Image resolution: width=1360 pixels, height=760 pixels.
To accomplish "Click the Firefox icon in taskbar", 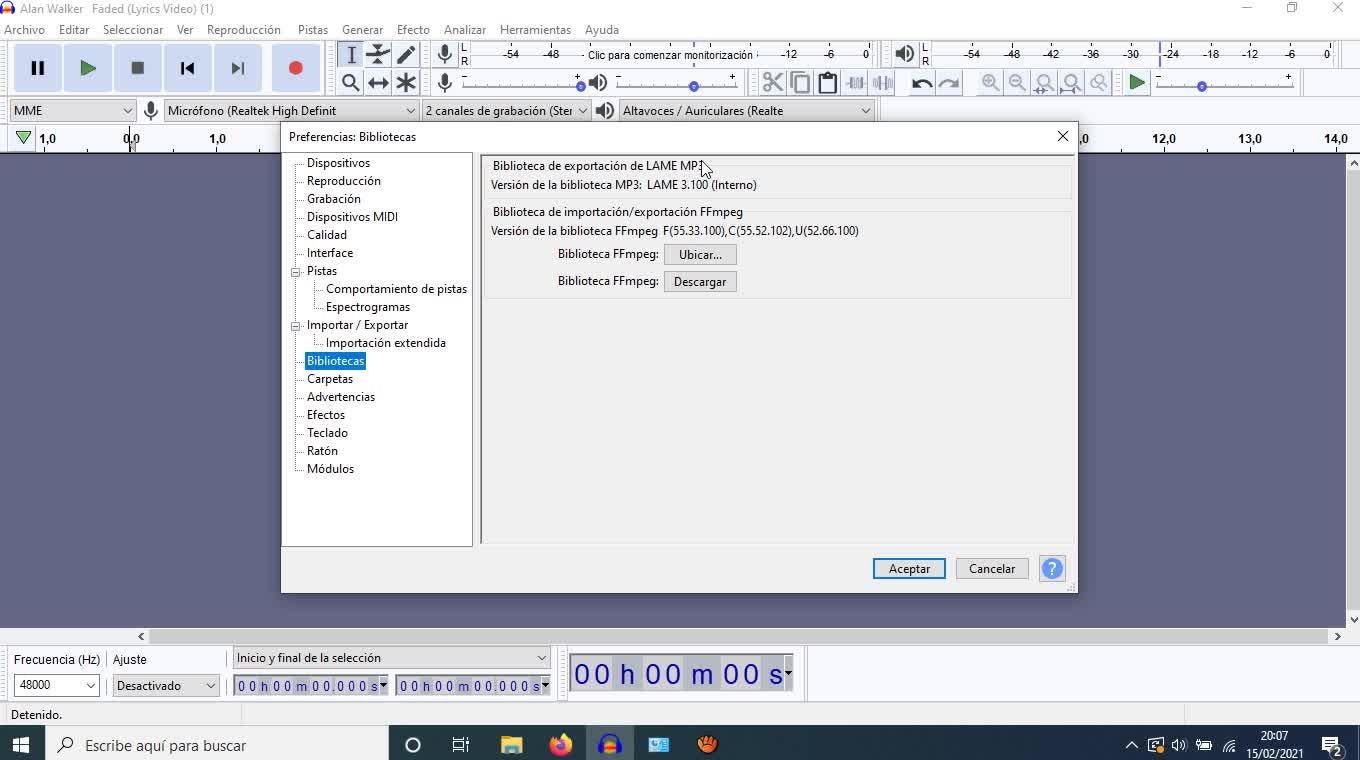I will tap(560, 745).
